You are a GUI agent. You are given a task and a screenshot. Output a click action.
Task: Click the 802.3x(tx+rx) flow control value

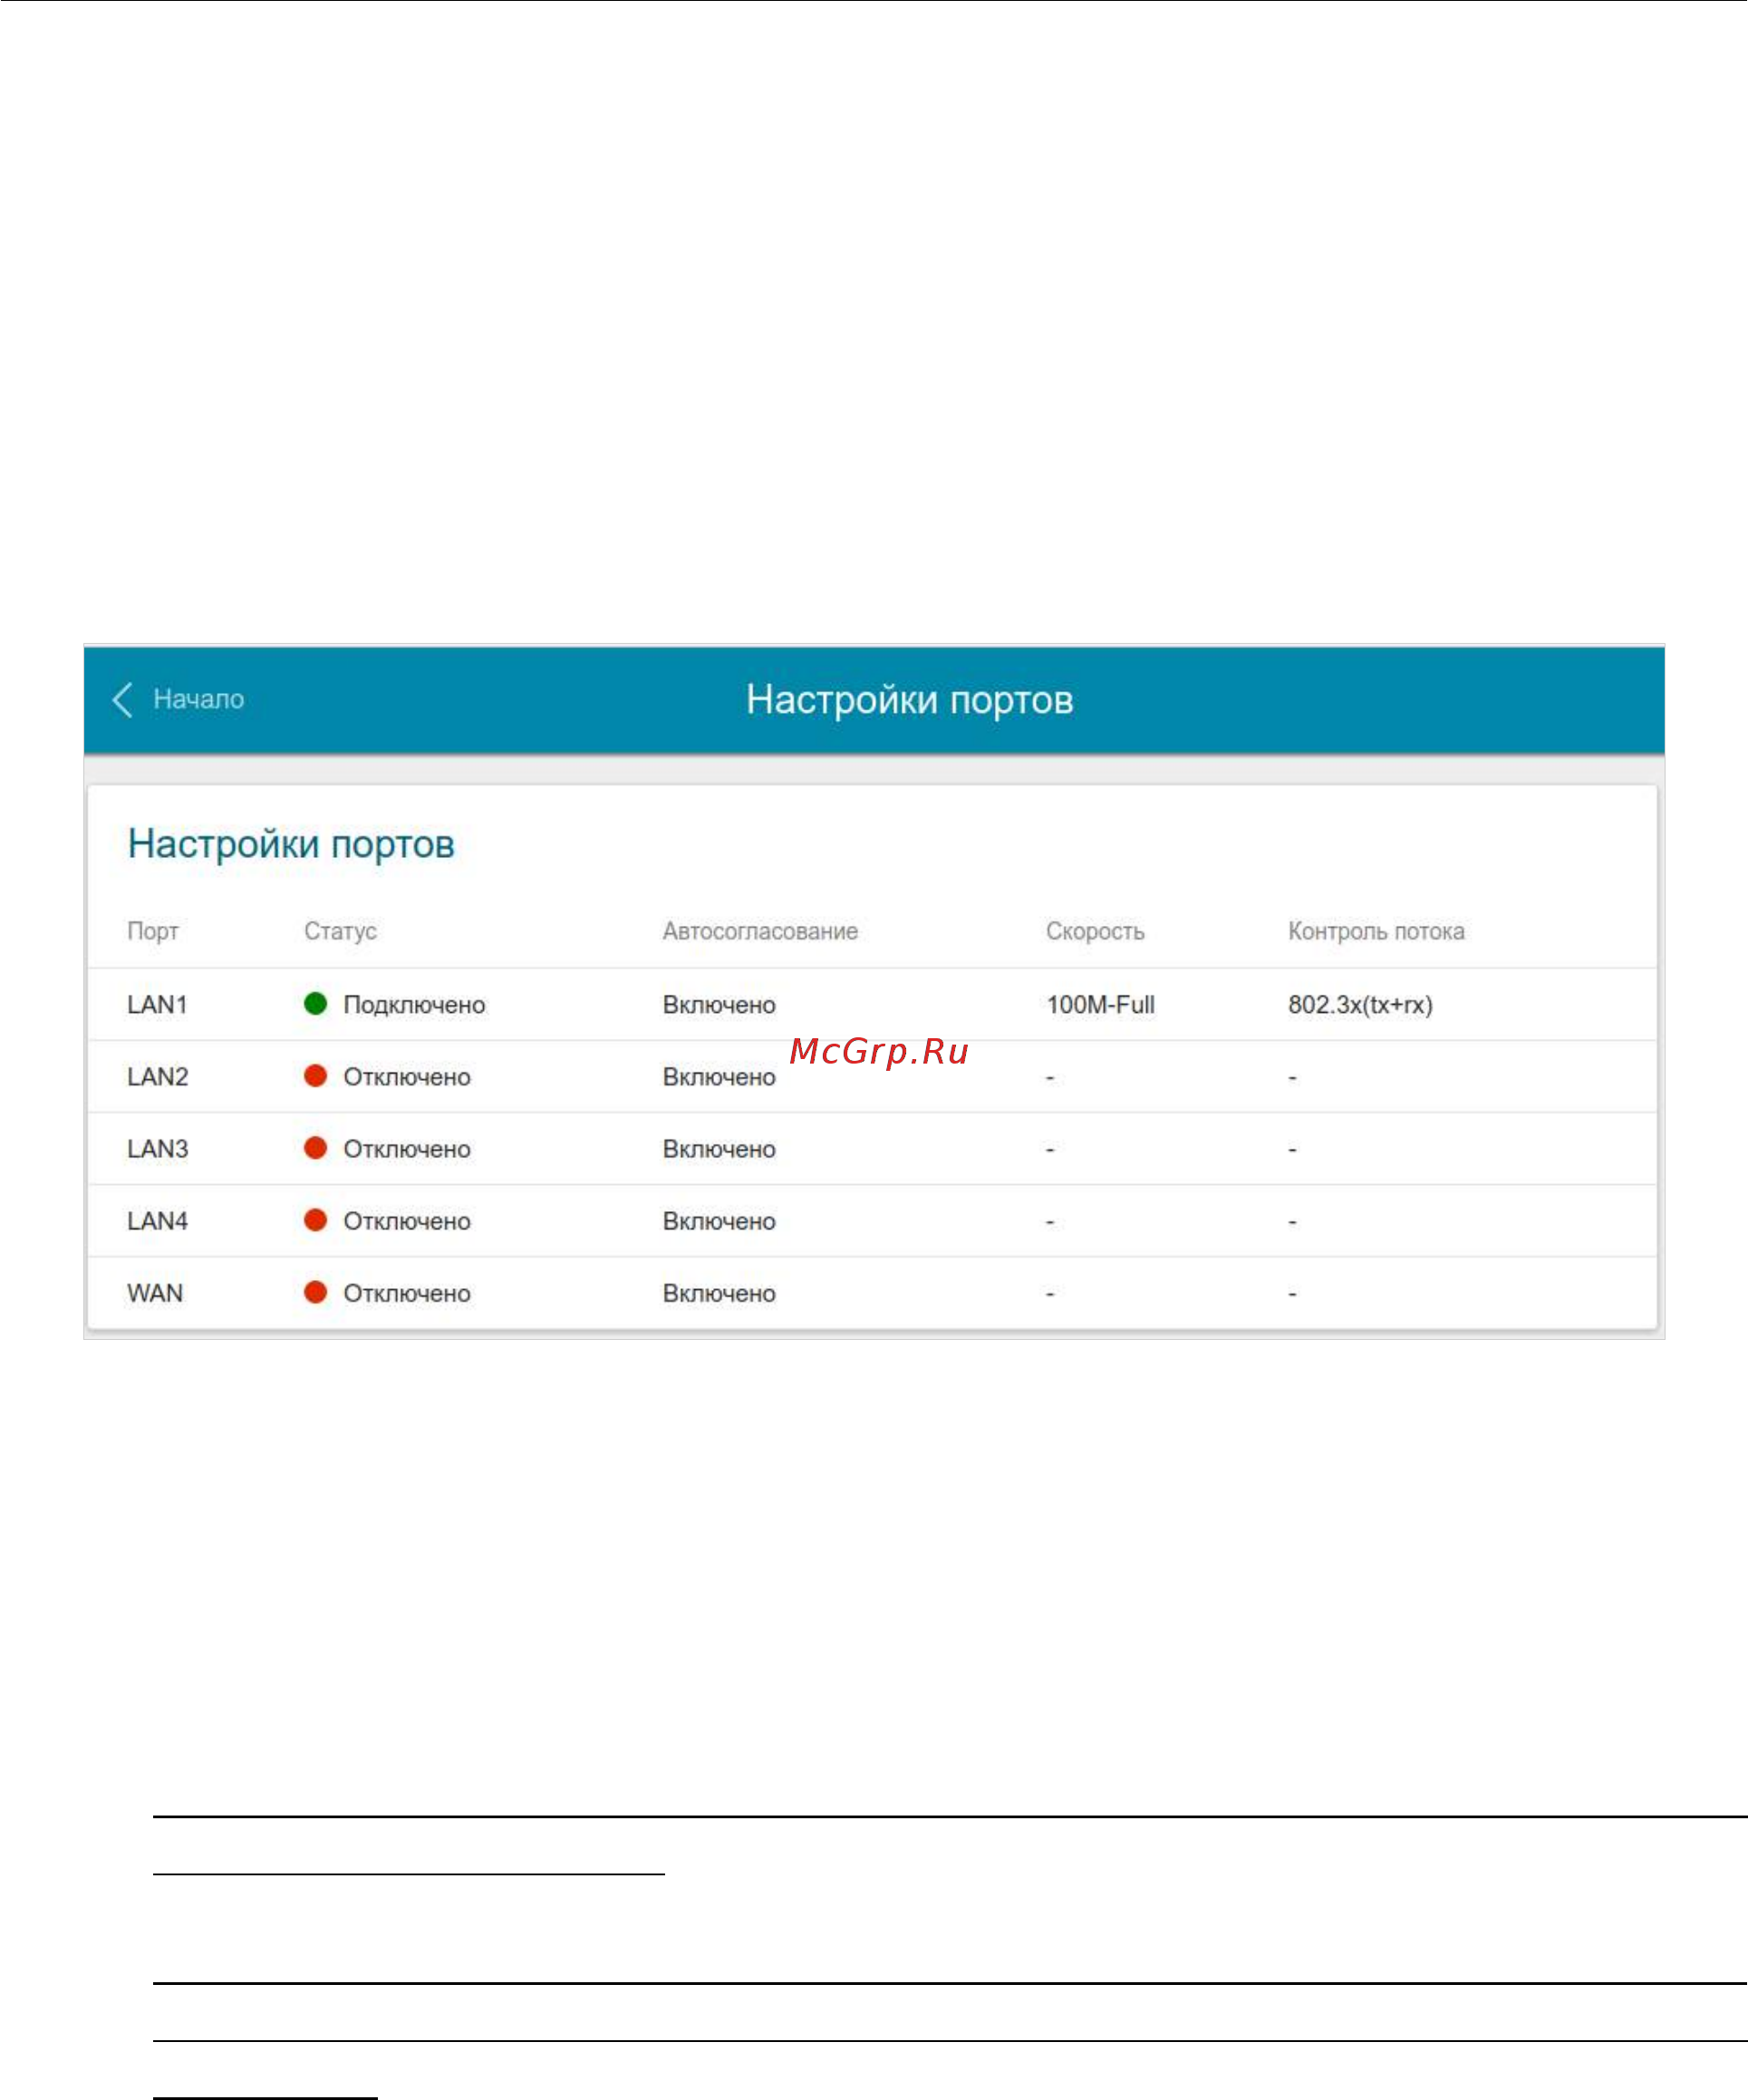coord(1360,1005)
